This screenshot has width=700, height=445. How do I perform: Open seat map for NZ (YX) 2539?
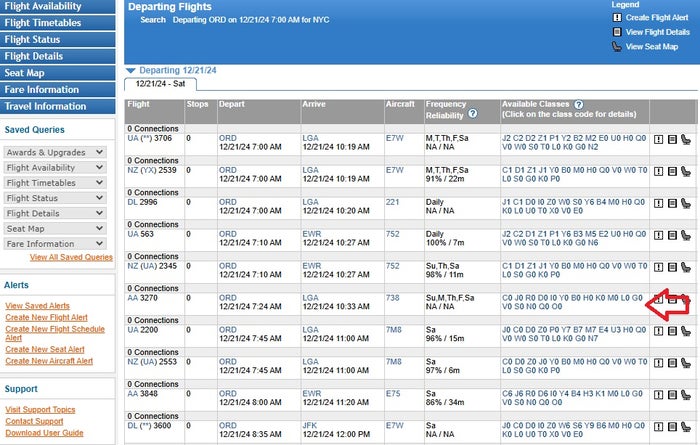686,171
